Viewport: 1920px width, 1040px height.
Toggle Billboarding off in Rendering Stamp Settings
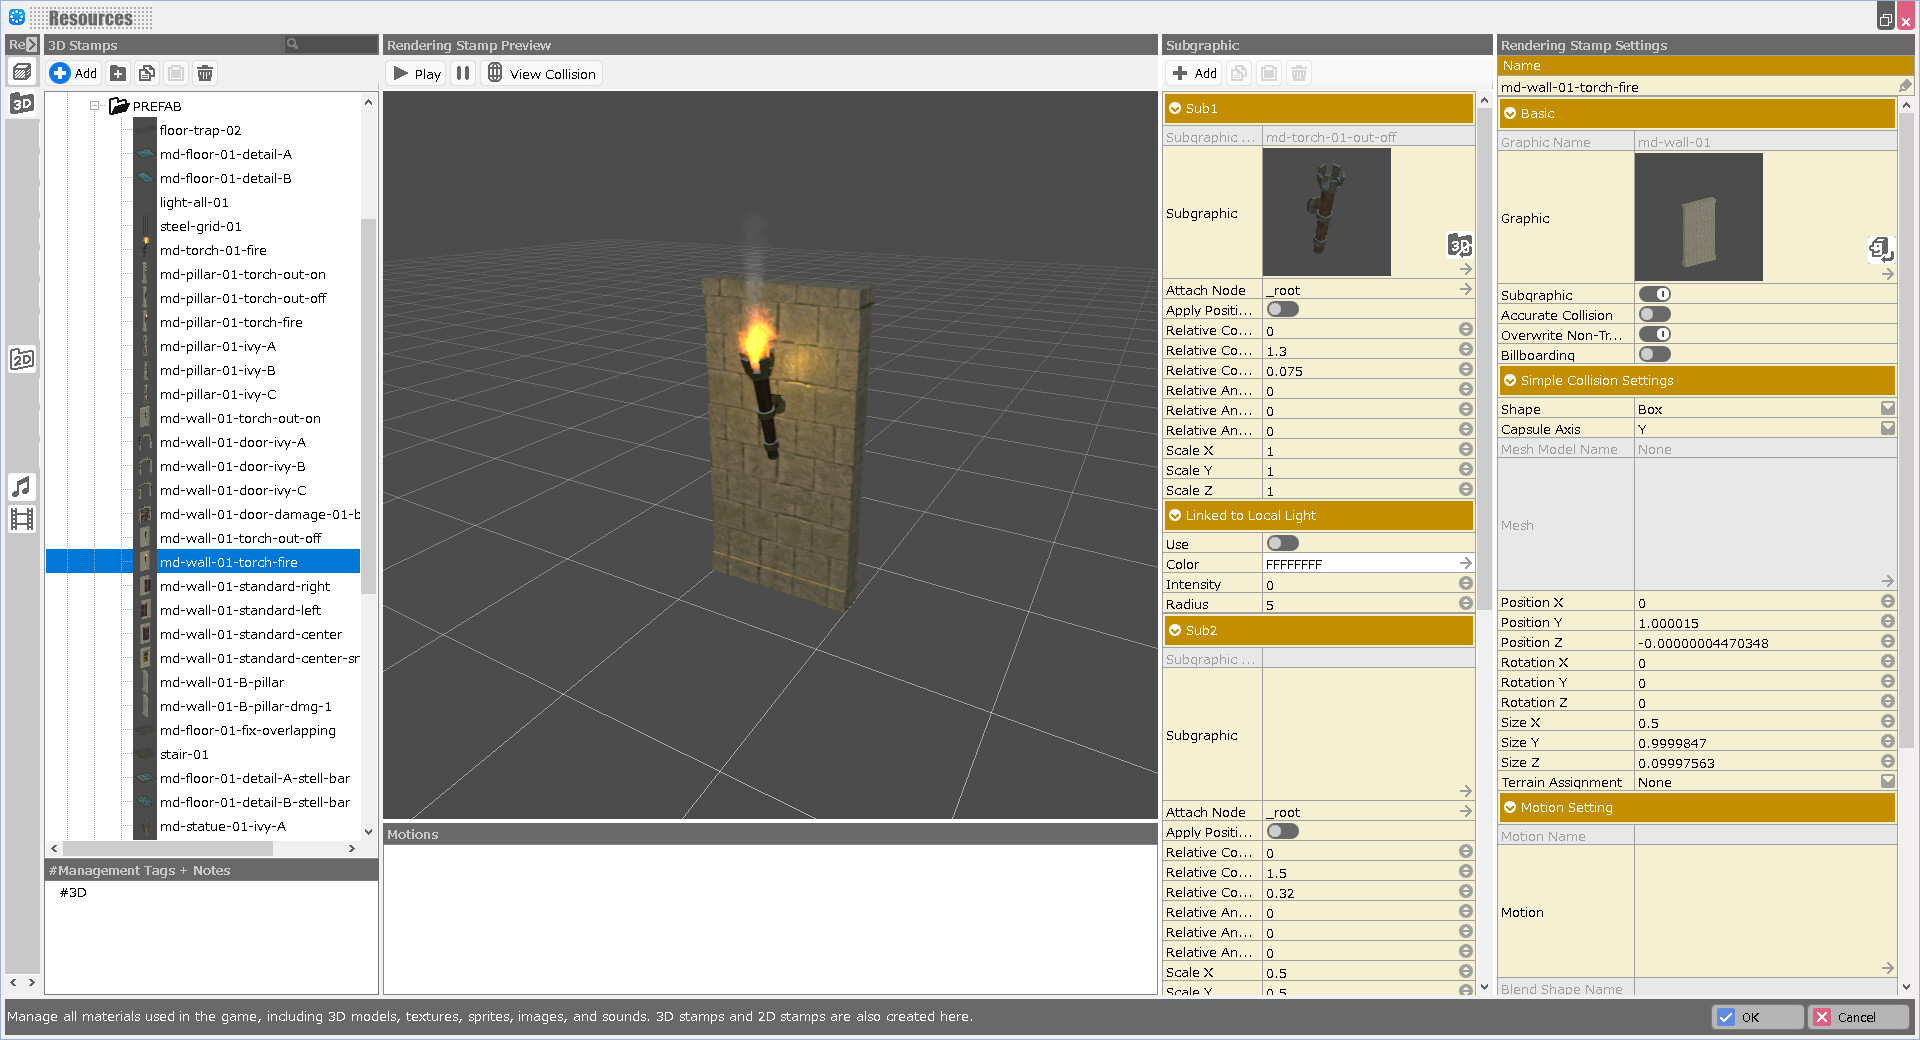tap(1654, 354)
